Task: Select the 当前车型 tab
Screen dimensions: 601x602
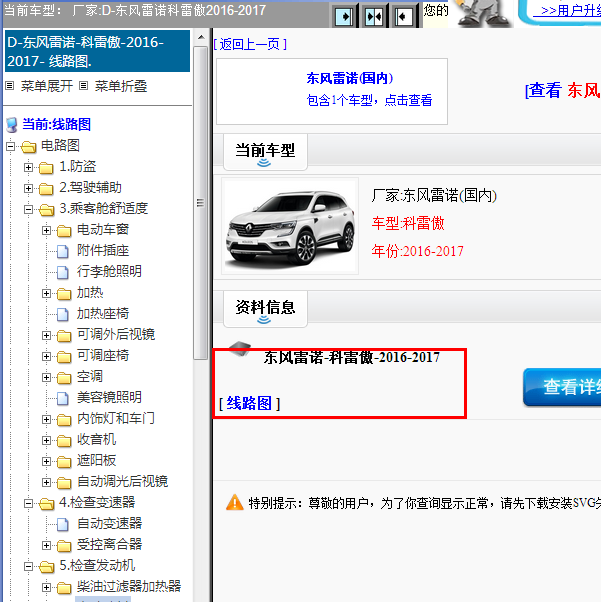Action: tap(265, 152)
